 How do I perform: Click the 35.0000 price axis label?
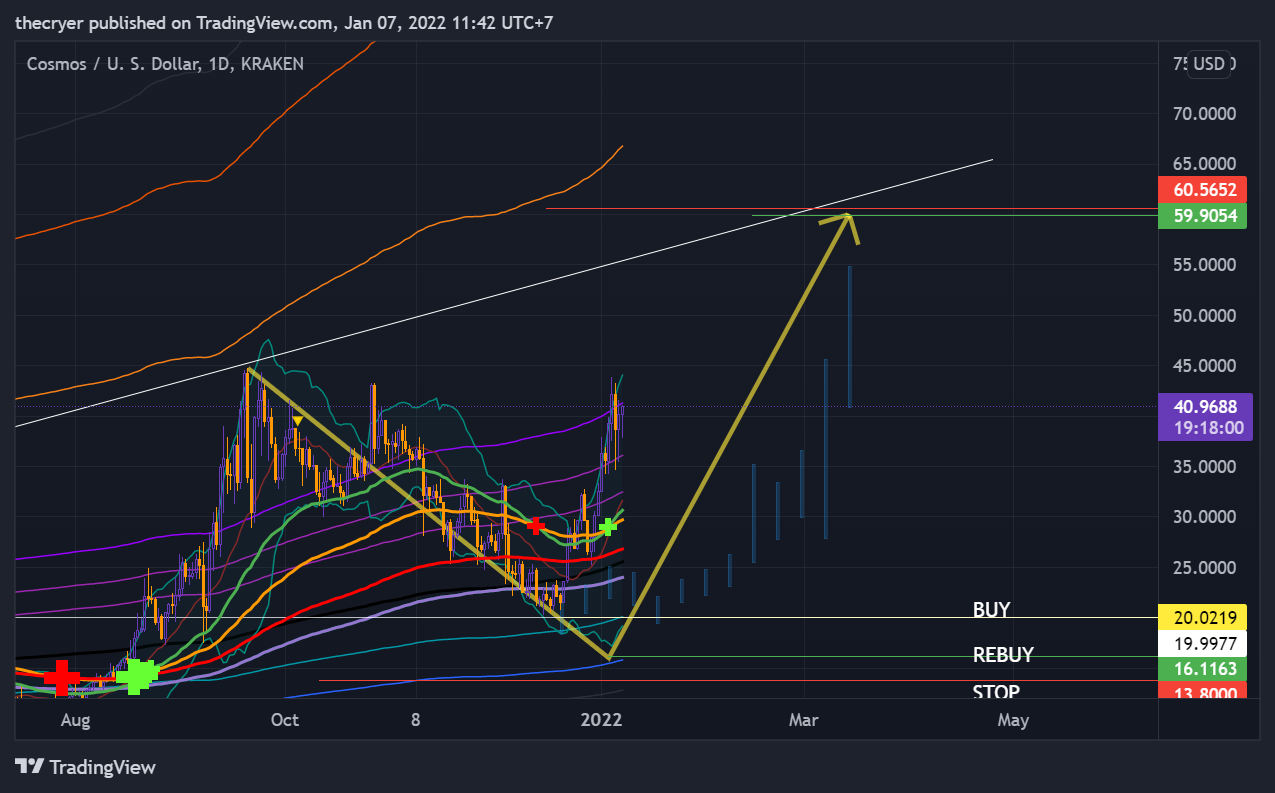[1203, 467]
